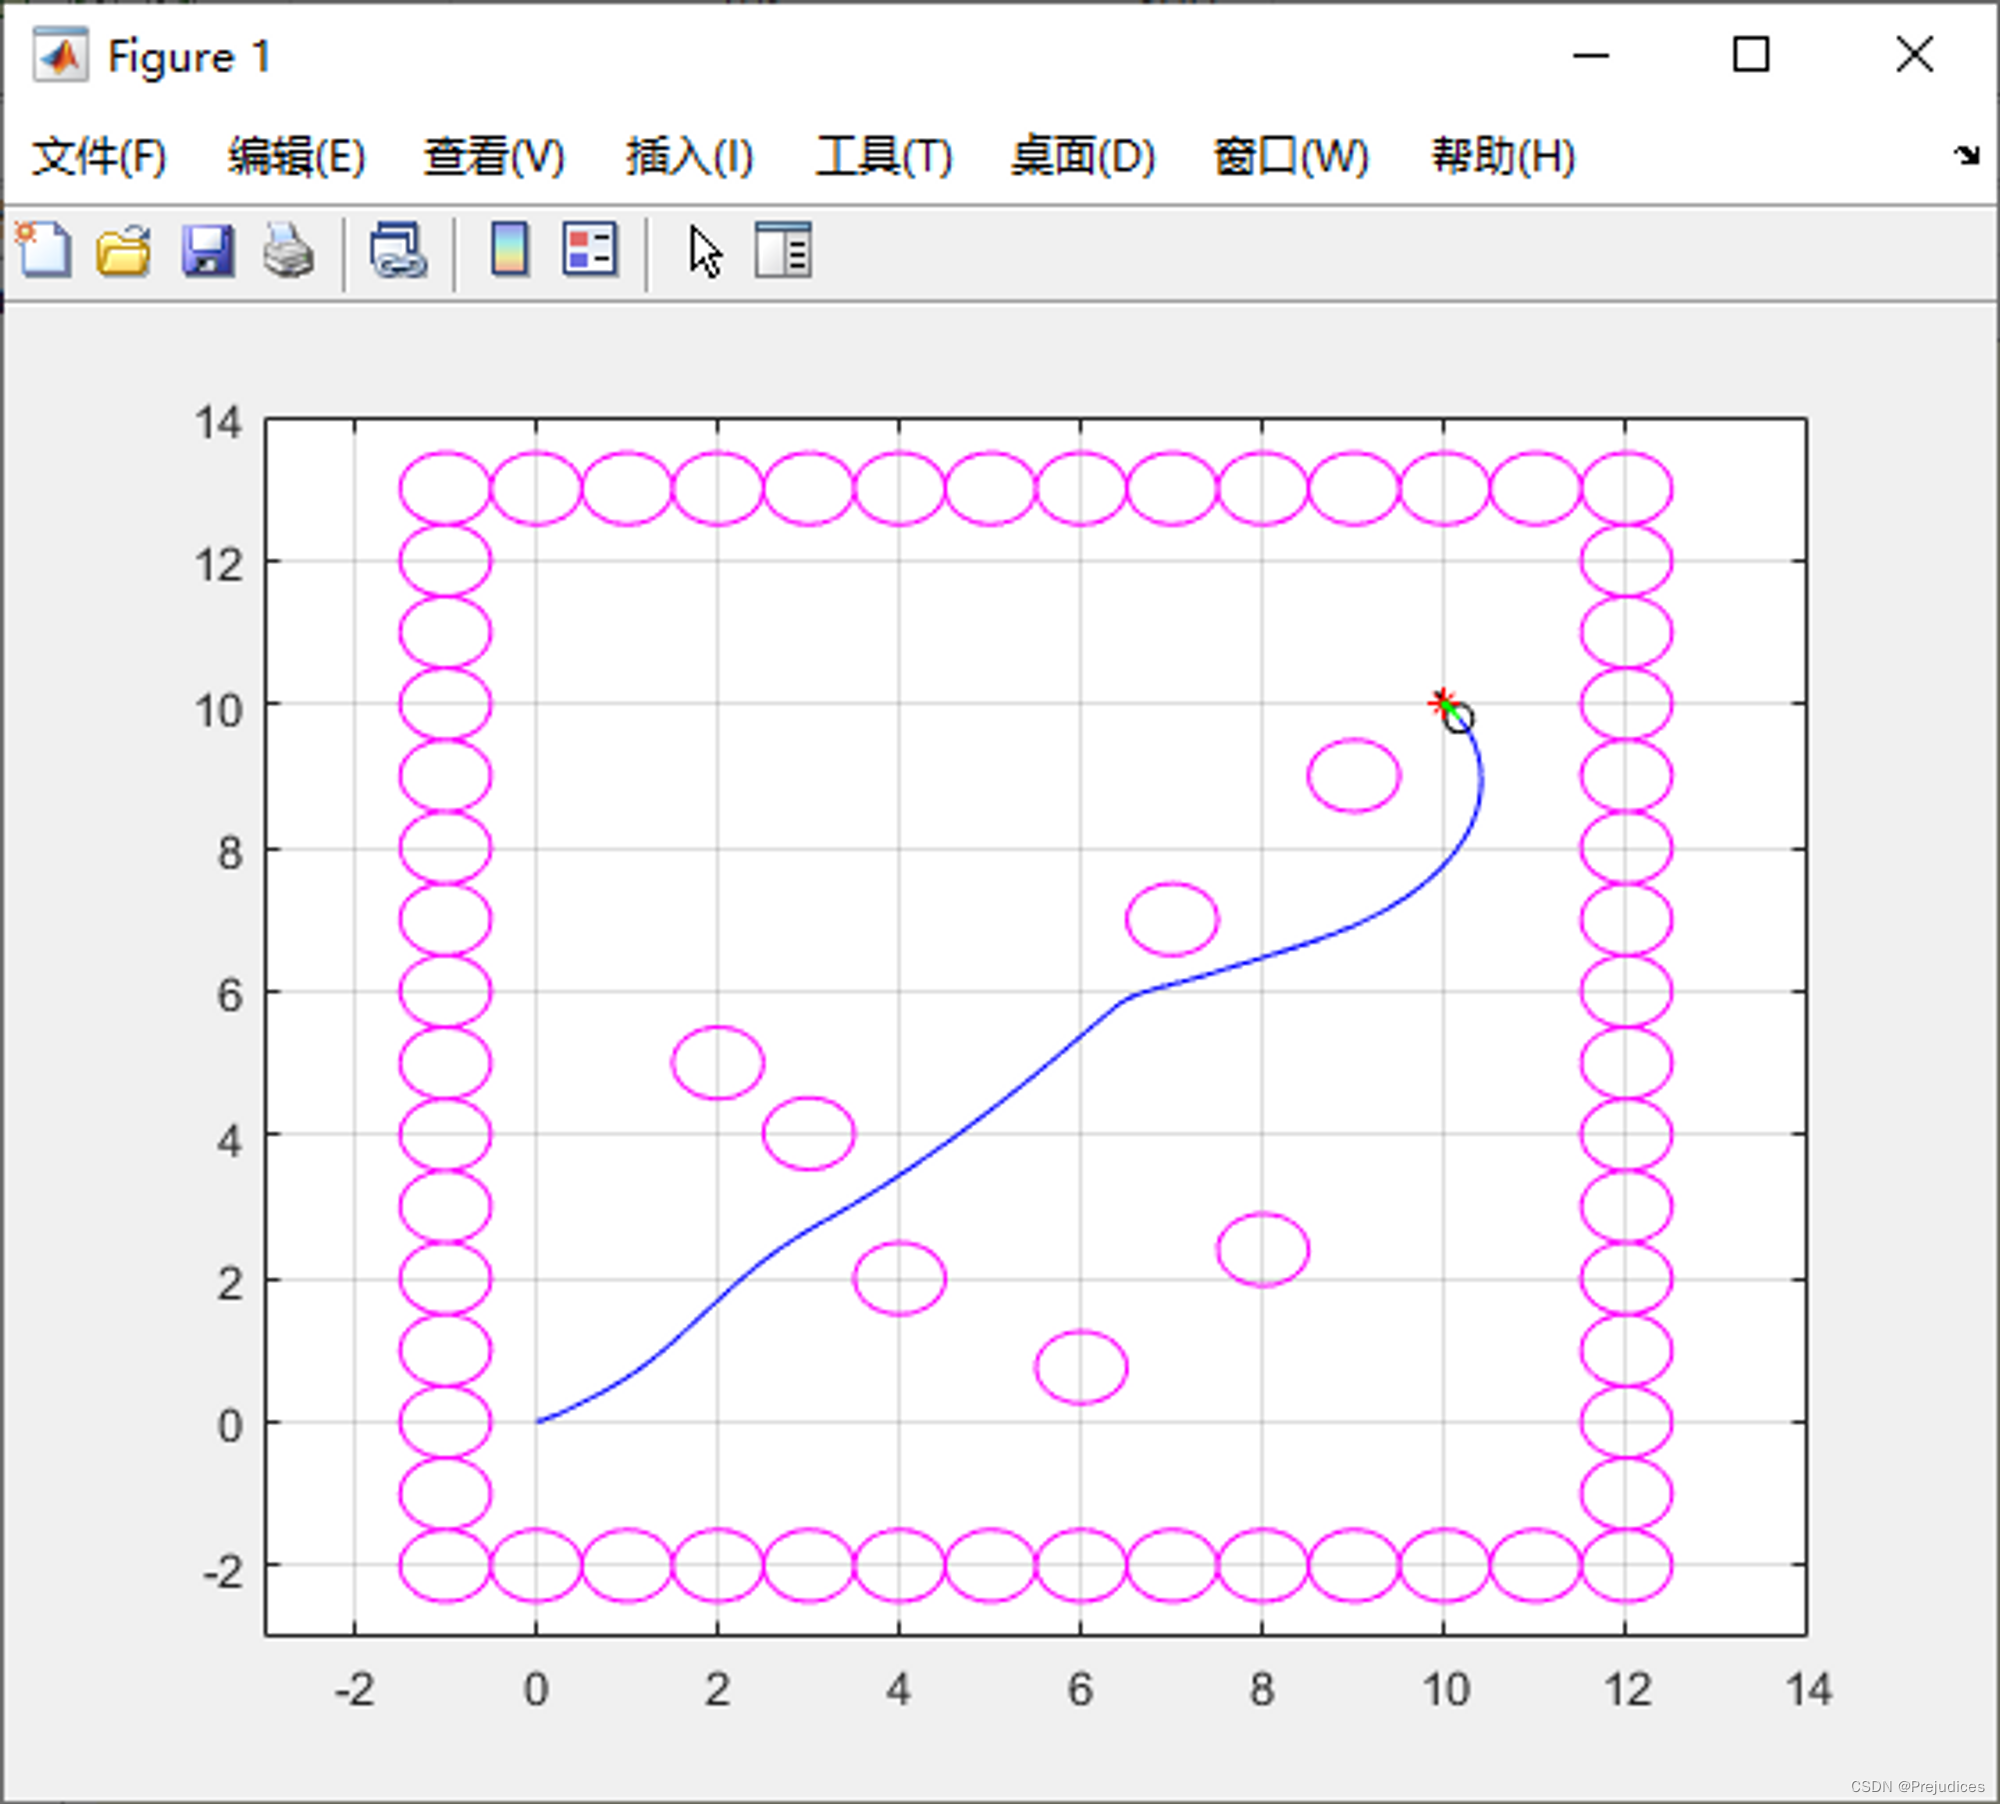Image resolution: width=2000 pixels, height=1804 pixels.
Task: Open the 编辑(E) menu
Action: coord(296,157)
